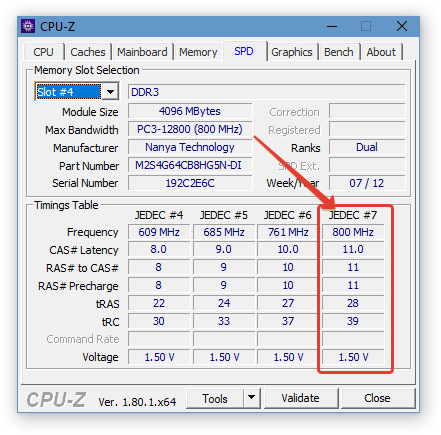Switch to the Memory tab
Screen dimensions: 441x435
pyautogui.click(x=198, y=52)
